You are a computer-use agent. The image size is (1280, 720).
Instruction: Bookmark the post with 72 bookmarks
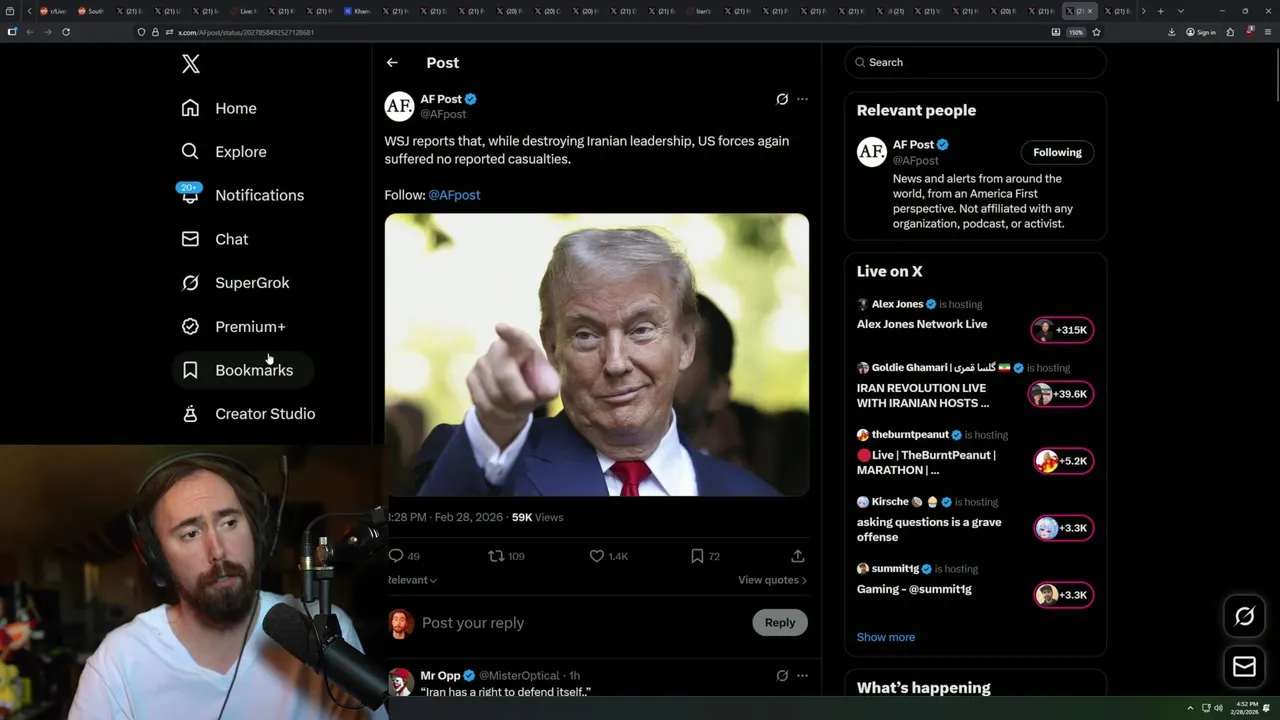click(697, 556)
